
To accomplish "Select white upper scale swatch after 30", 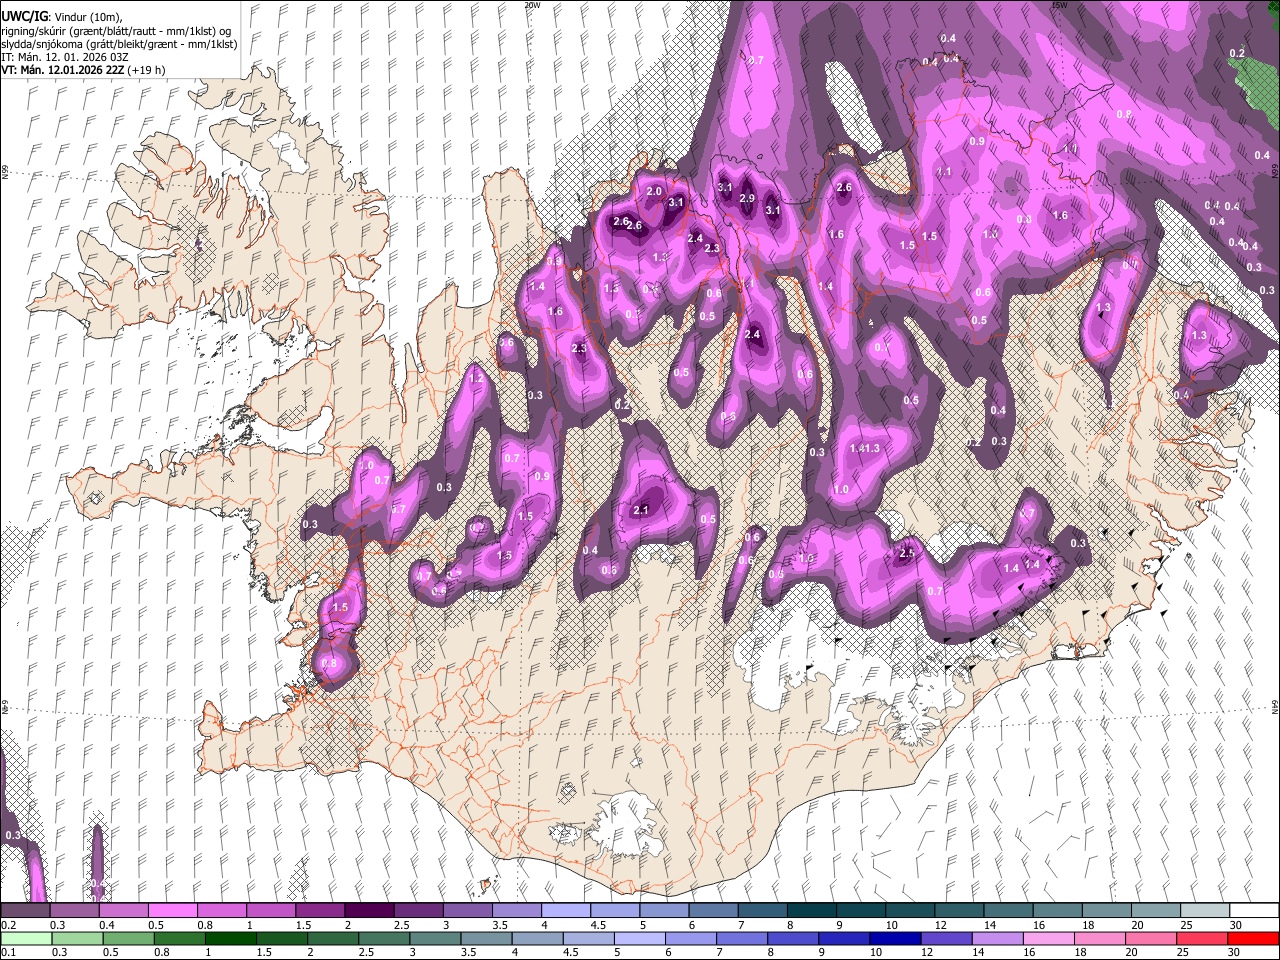I will tap(1253, 911).
